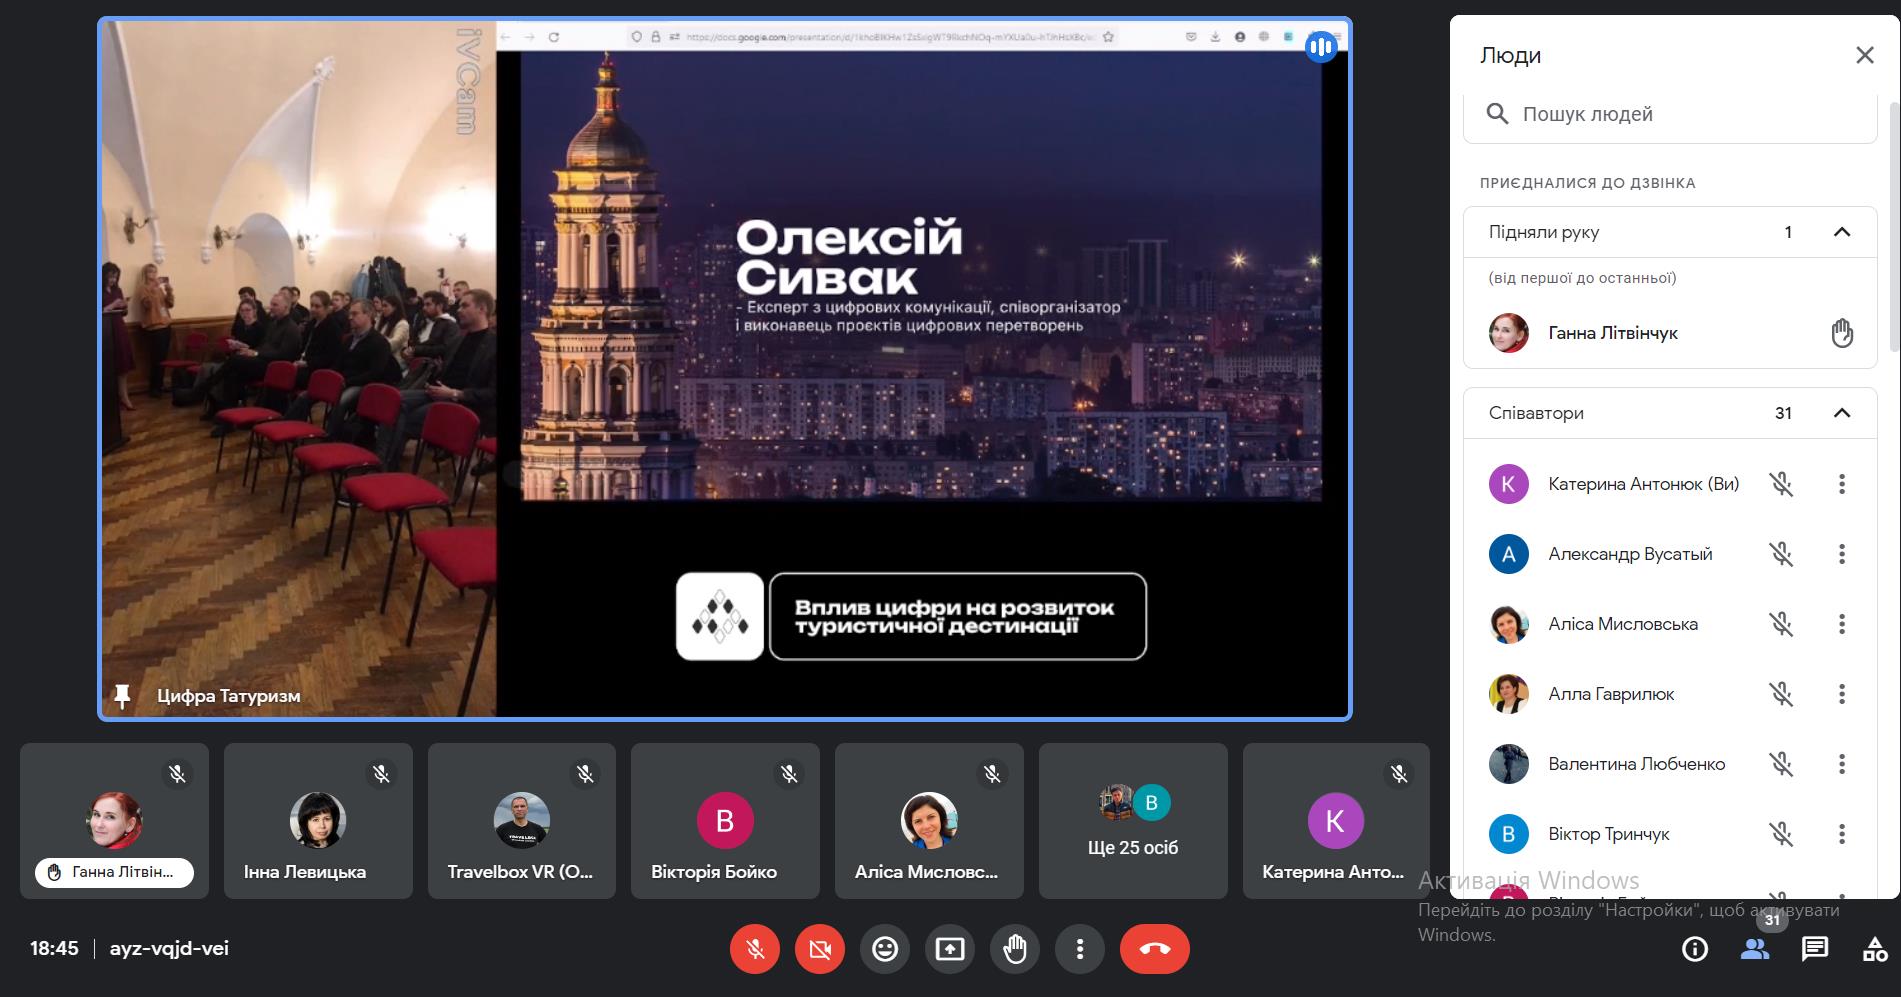
Task: Select Інна Левицька's participant tile
Action: click(317, 821)
